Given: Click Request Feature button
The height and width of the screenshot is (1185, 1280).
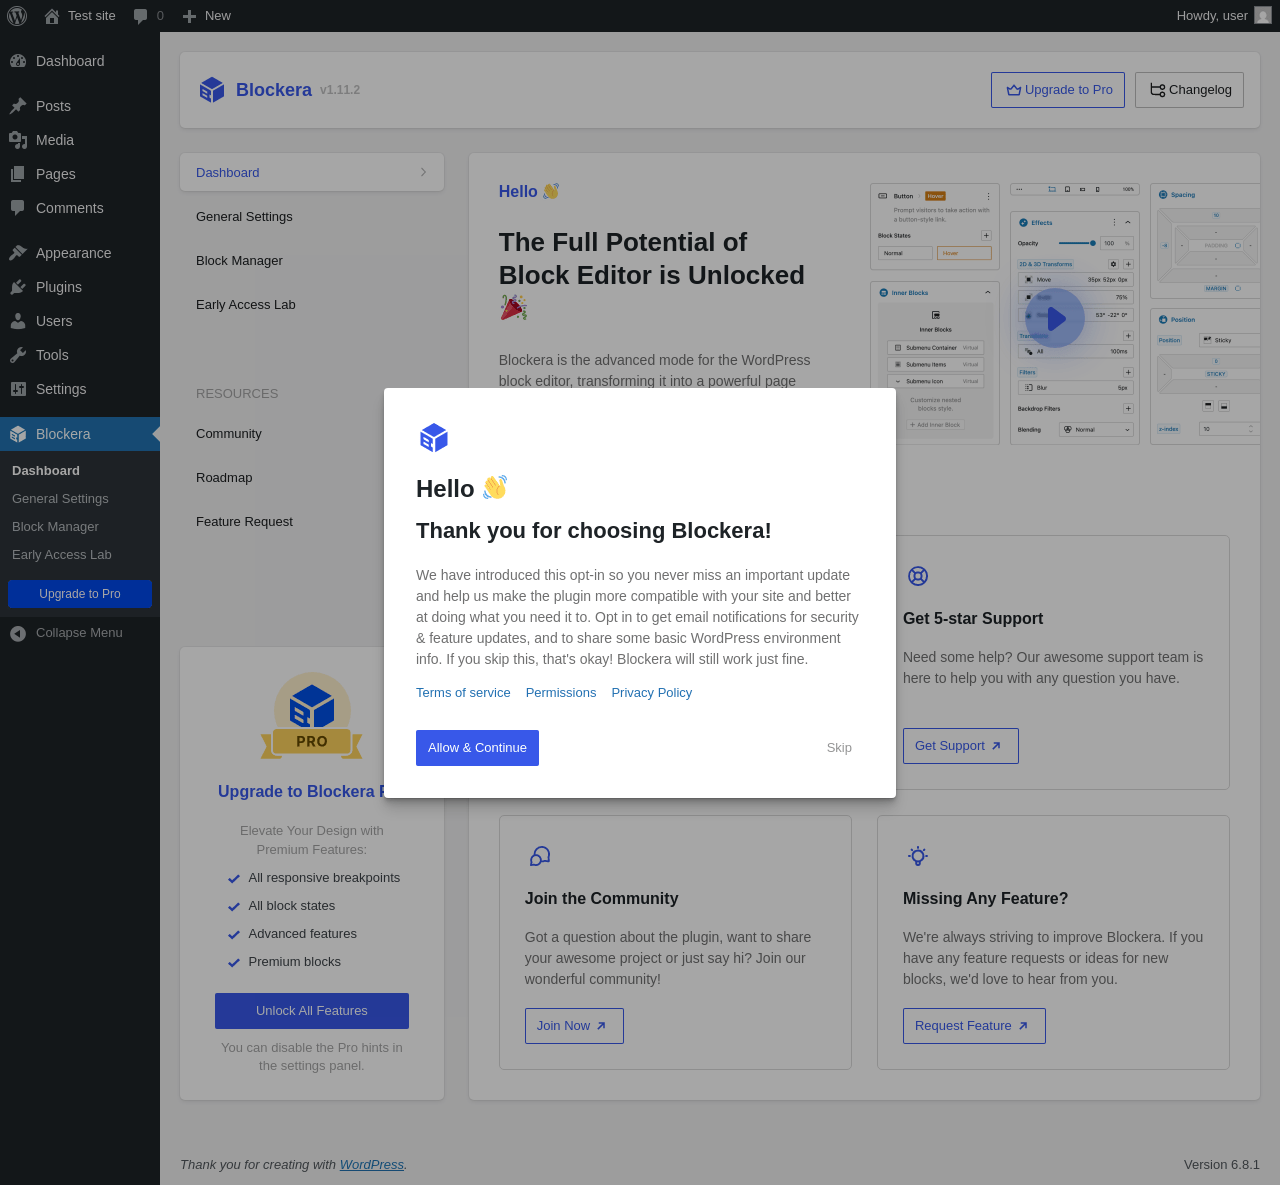Looking at the screenshot, I should coord(974,1026).
